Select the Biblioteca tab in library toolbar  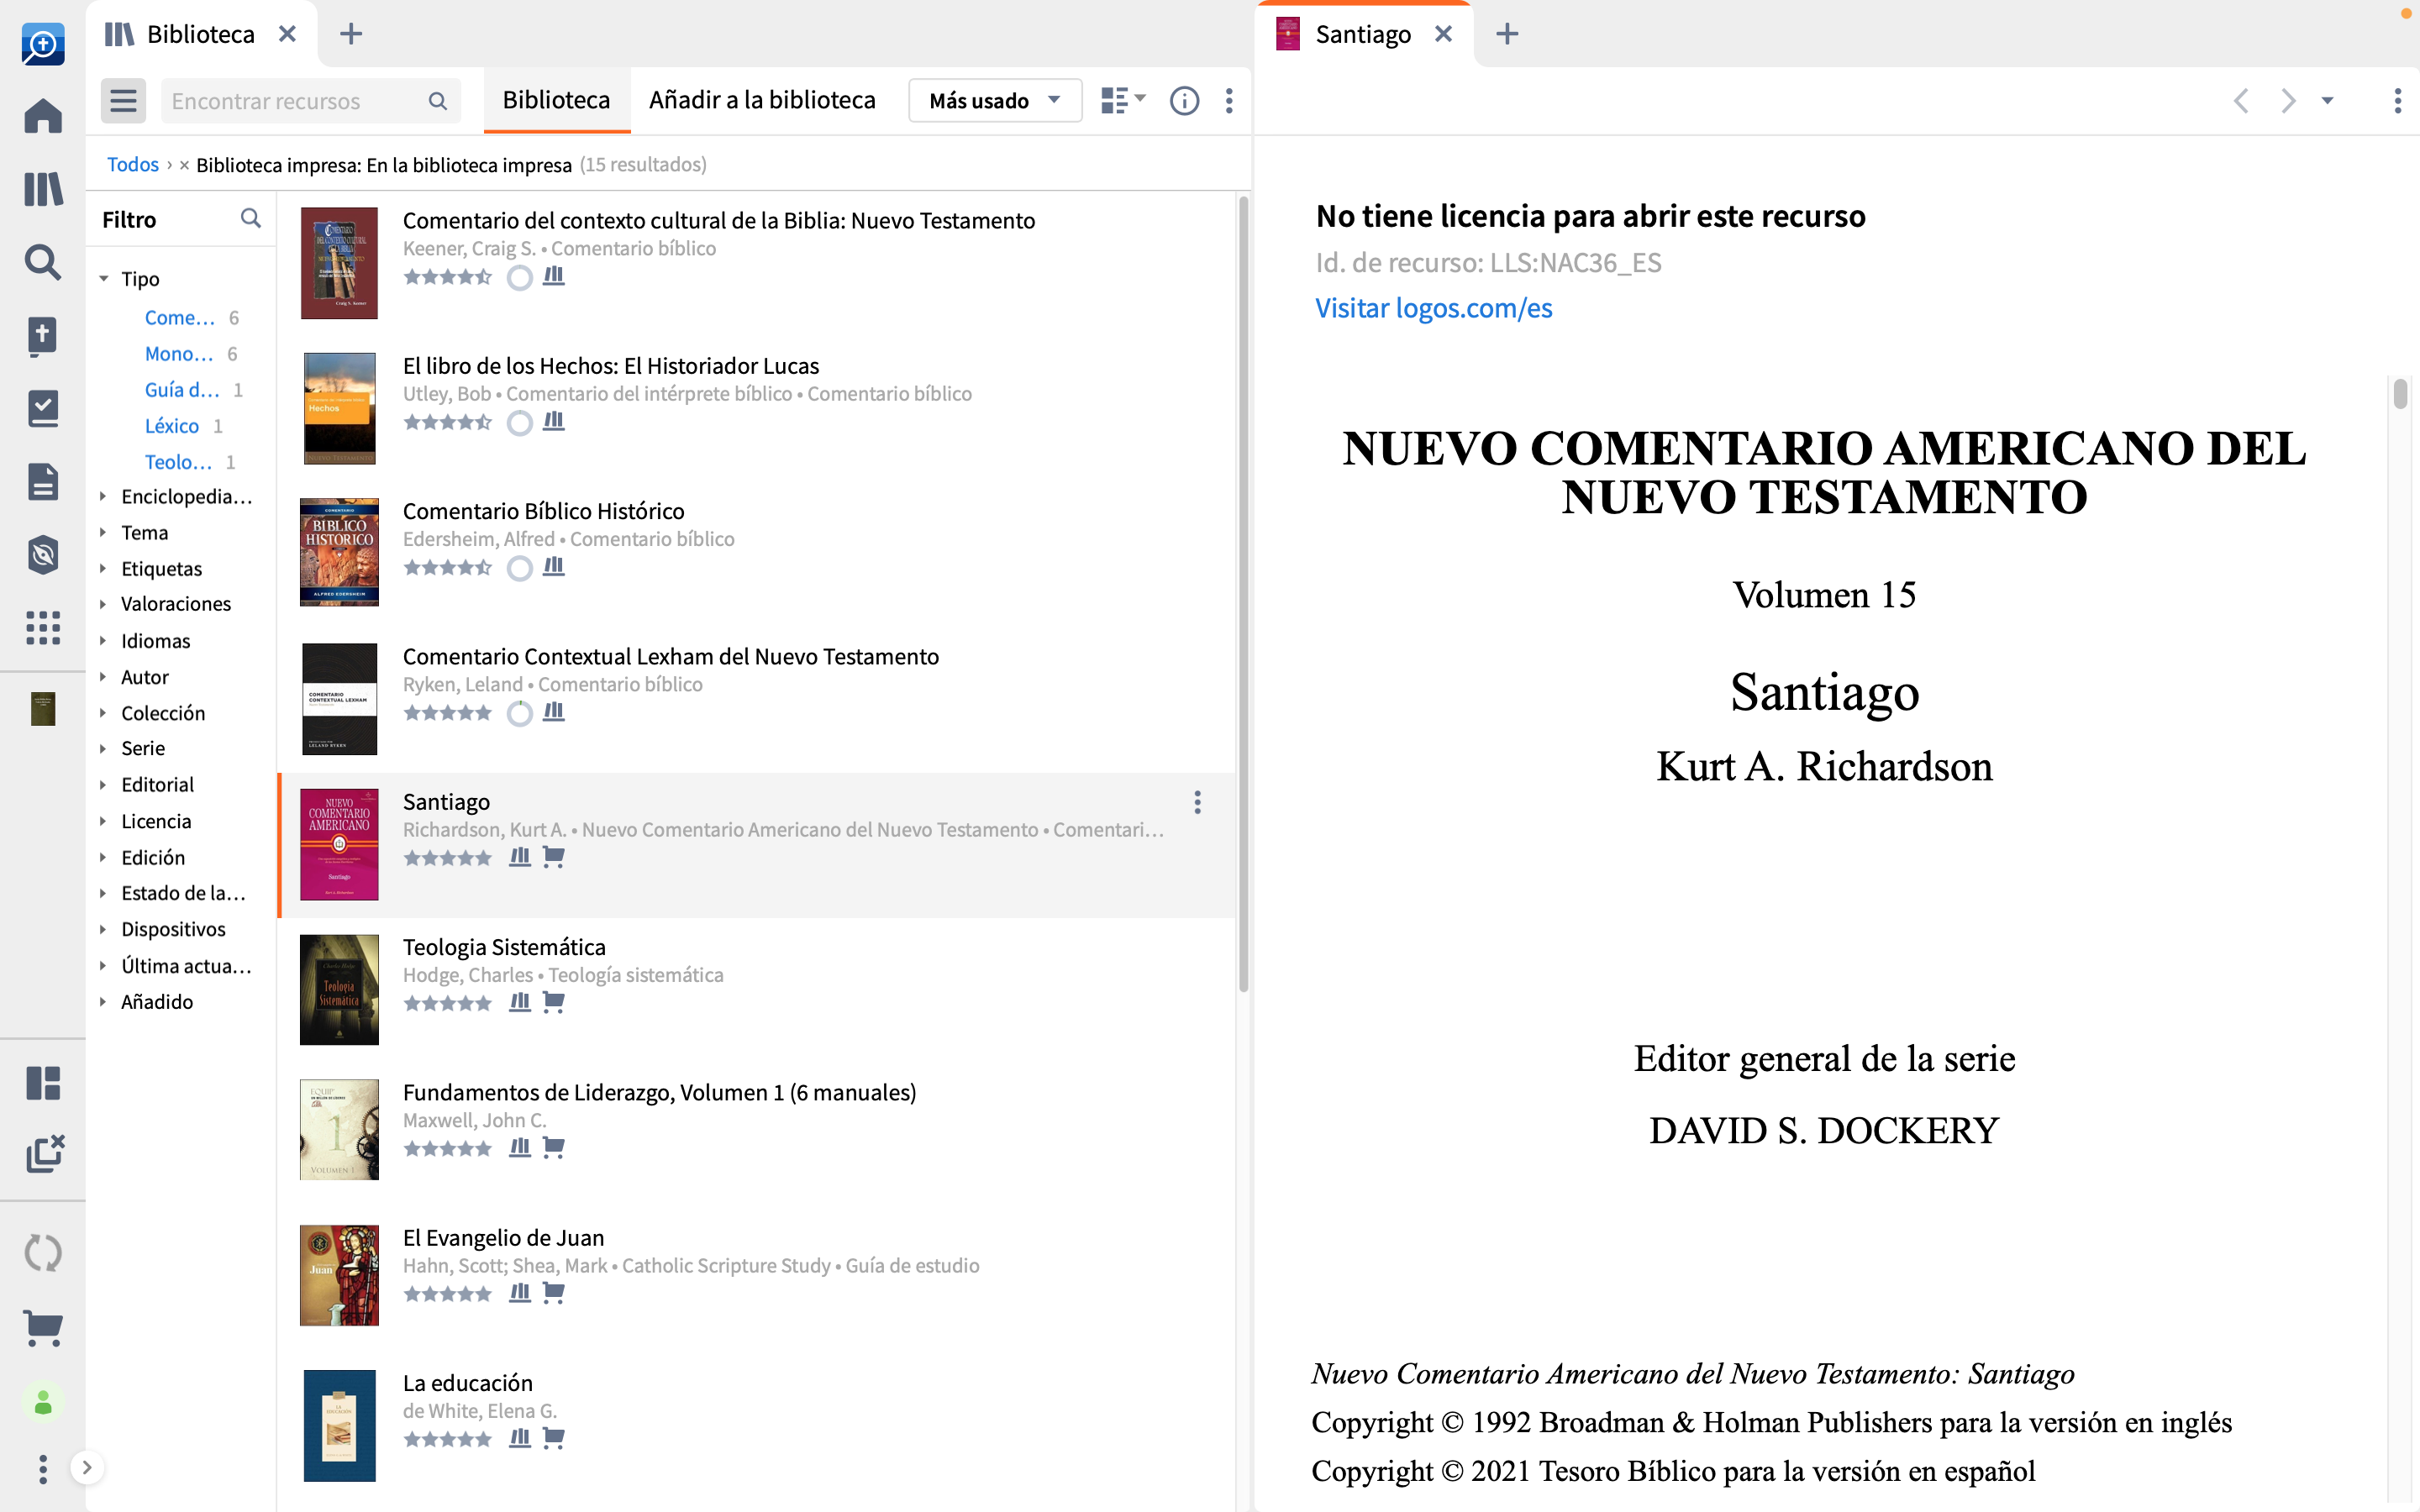(x=556, y=100)
